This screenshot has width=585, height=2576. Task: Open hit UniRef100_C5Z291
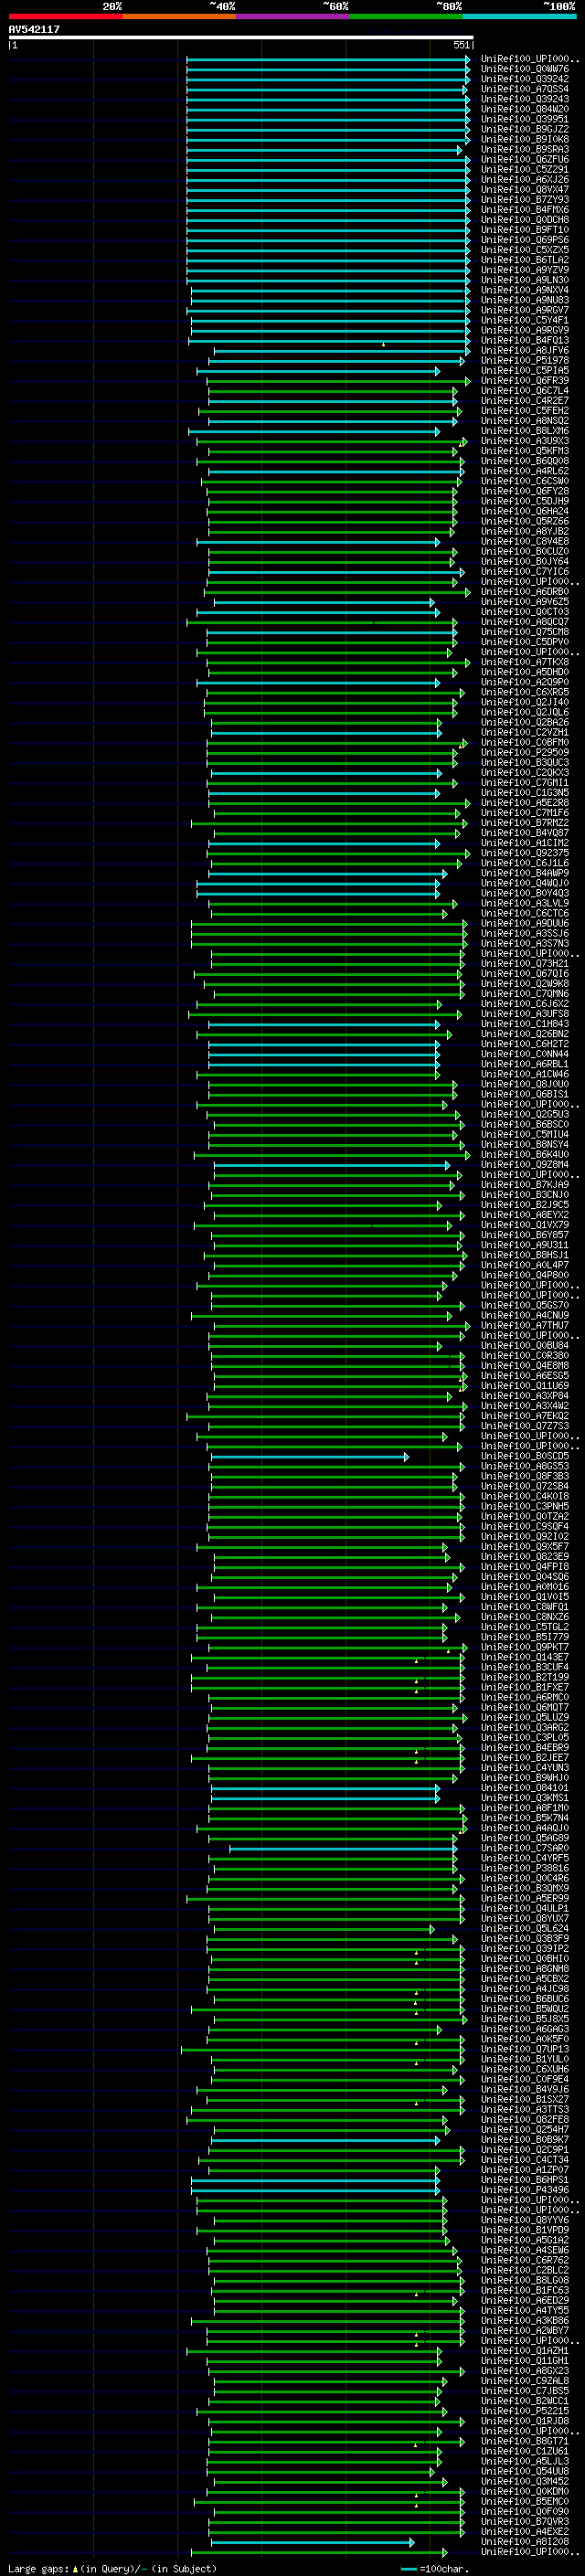[x=525, y=170]
